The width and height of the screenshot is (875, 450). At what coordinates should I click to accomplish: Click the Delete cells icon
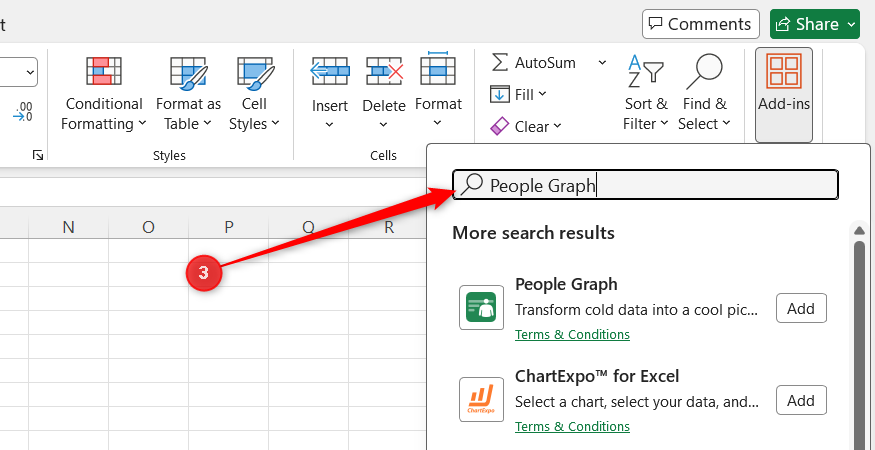coord(384,71)
